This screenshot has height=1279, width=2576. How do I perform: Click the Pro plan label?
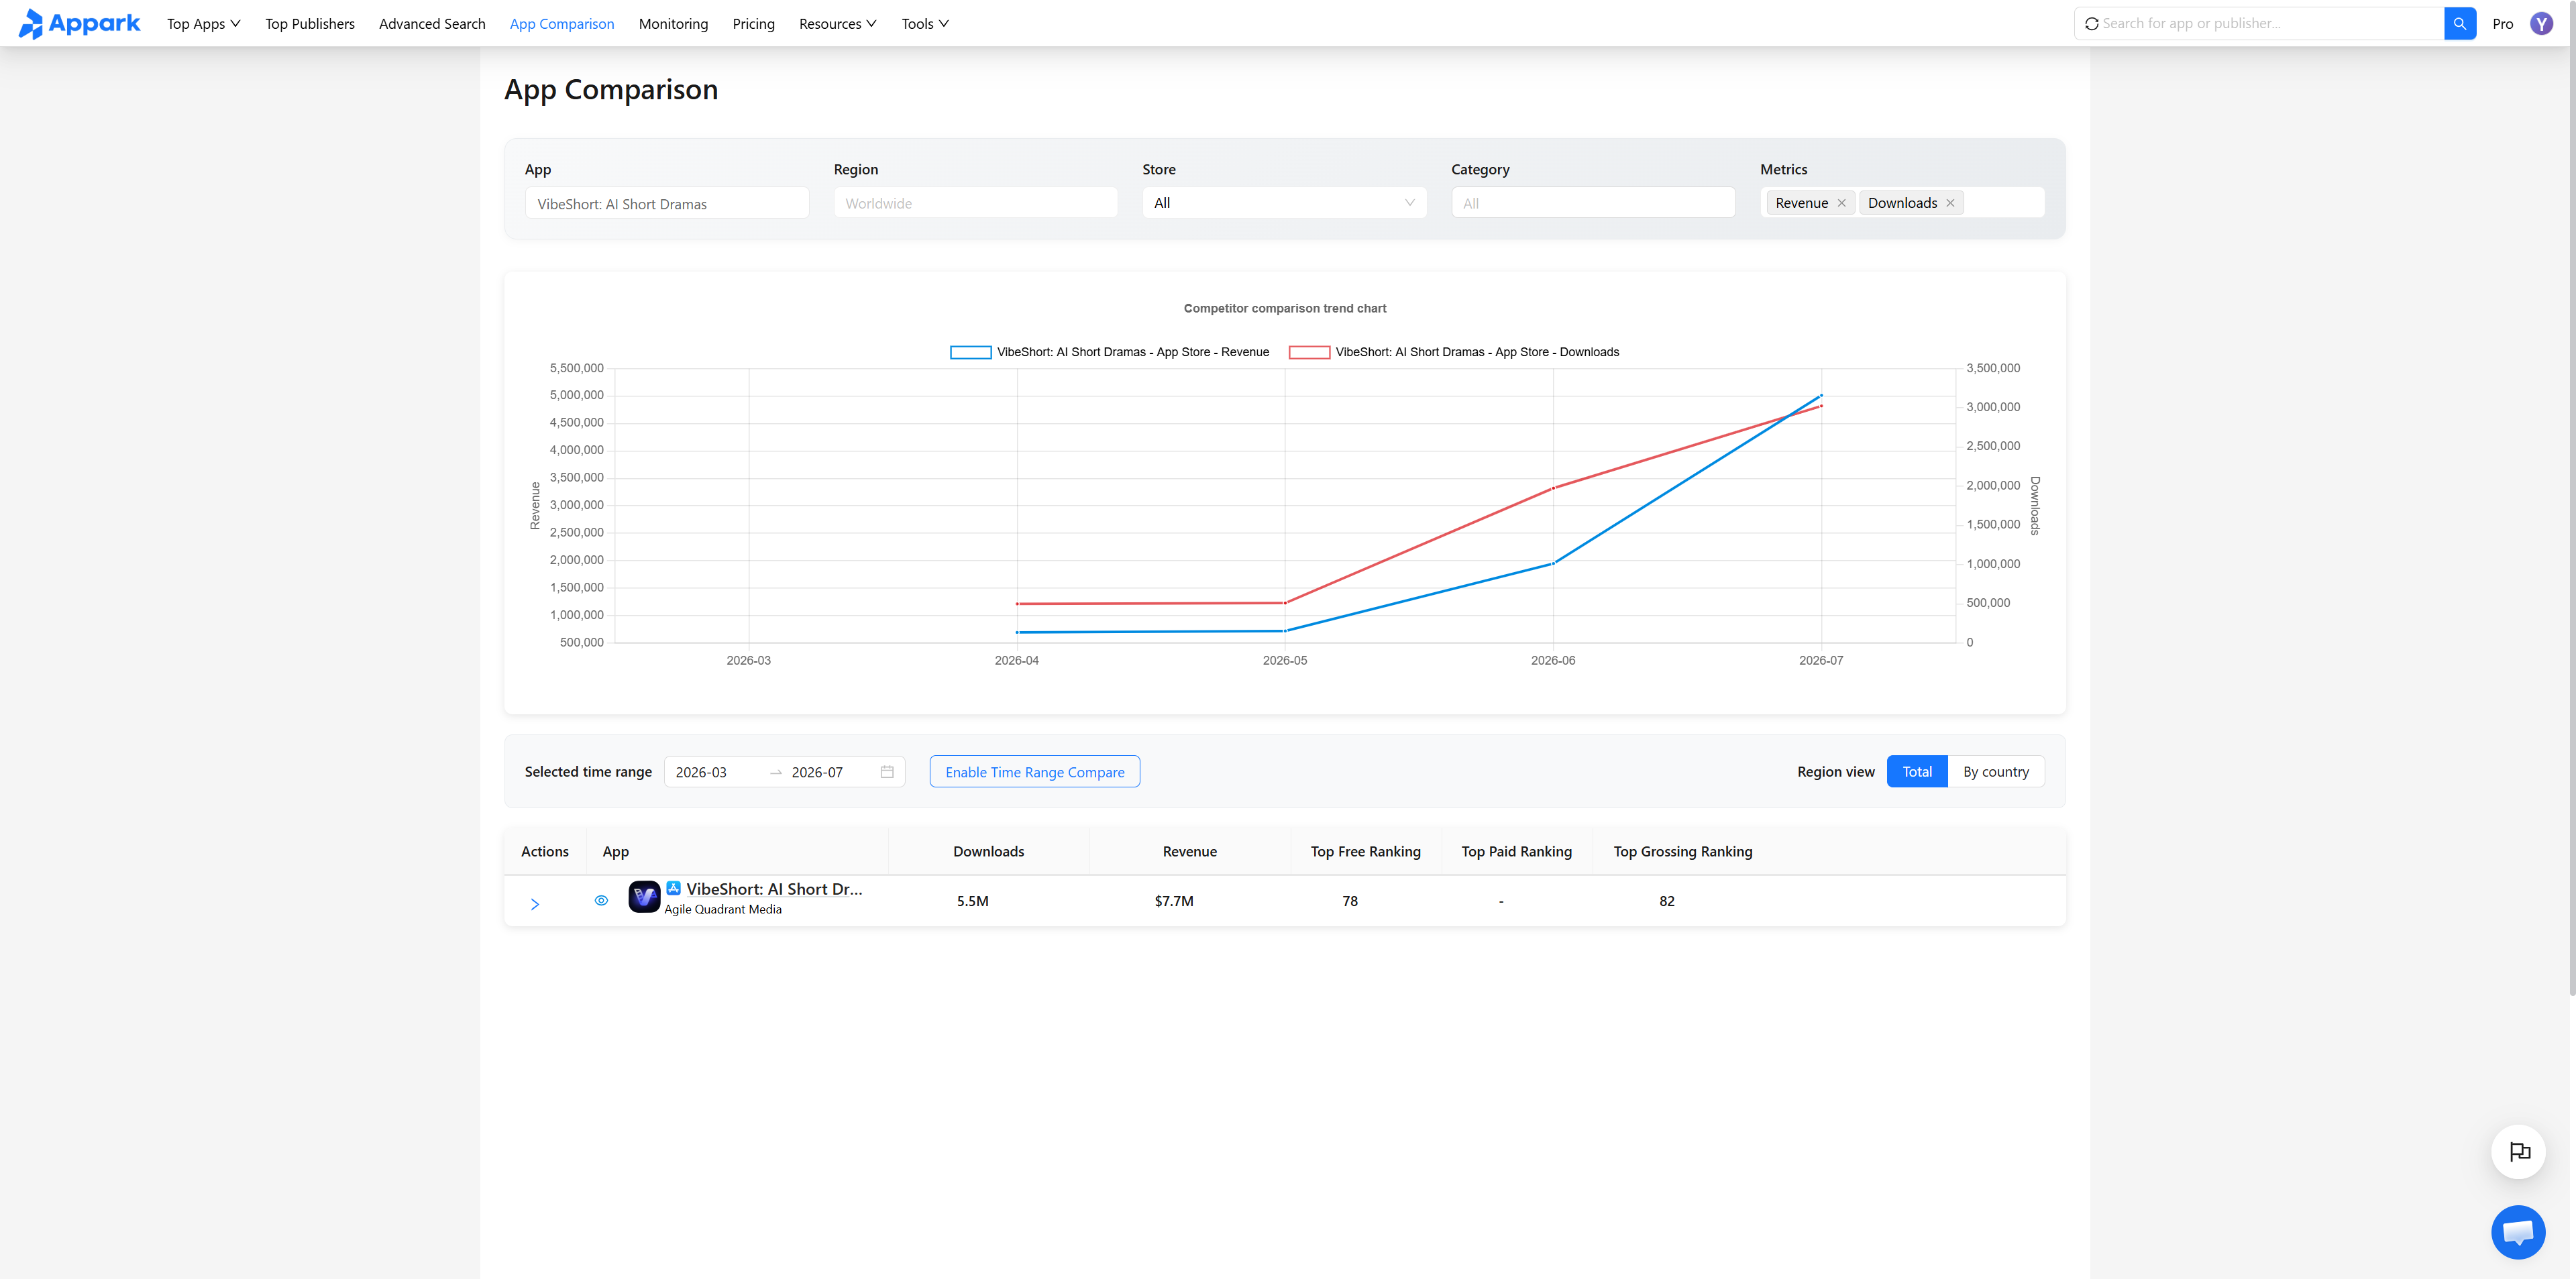[2502, 23]
